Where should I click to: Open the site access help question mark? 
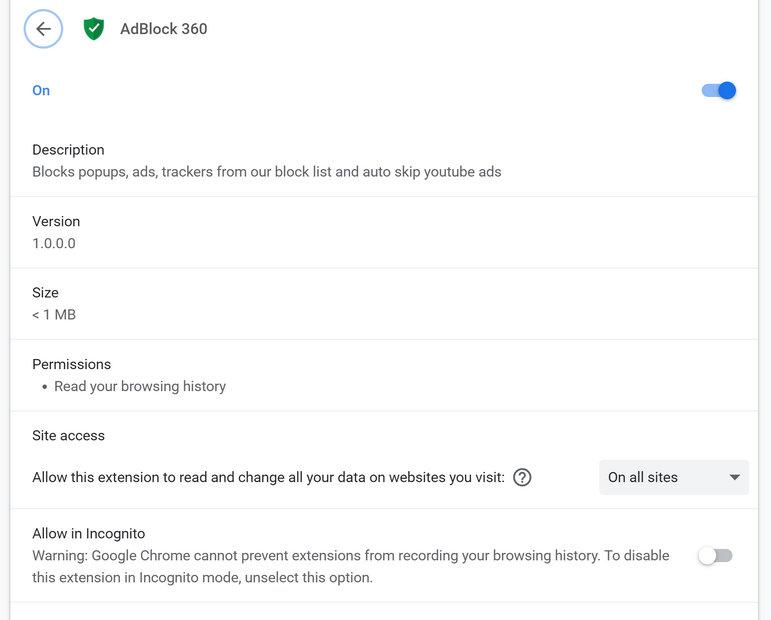(x=522, y=478)
